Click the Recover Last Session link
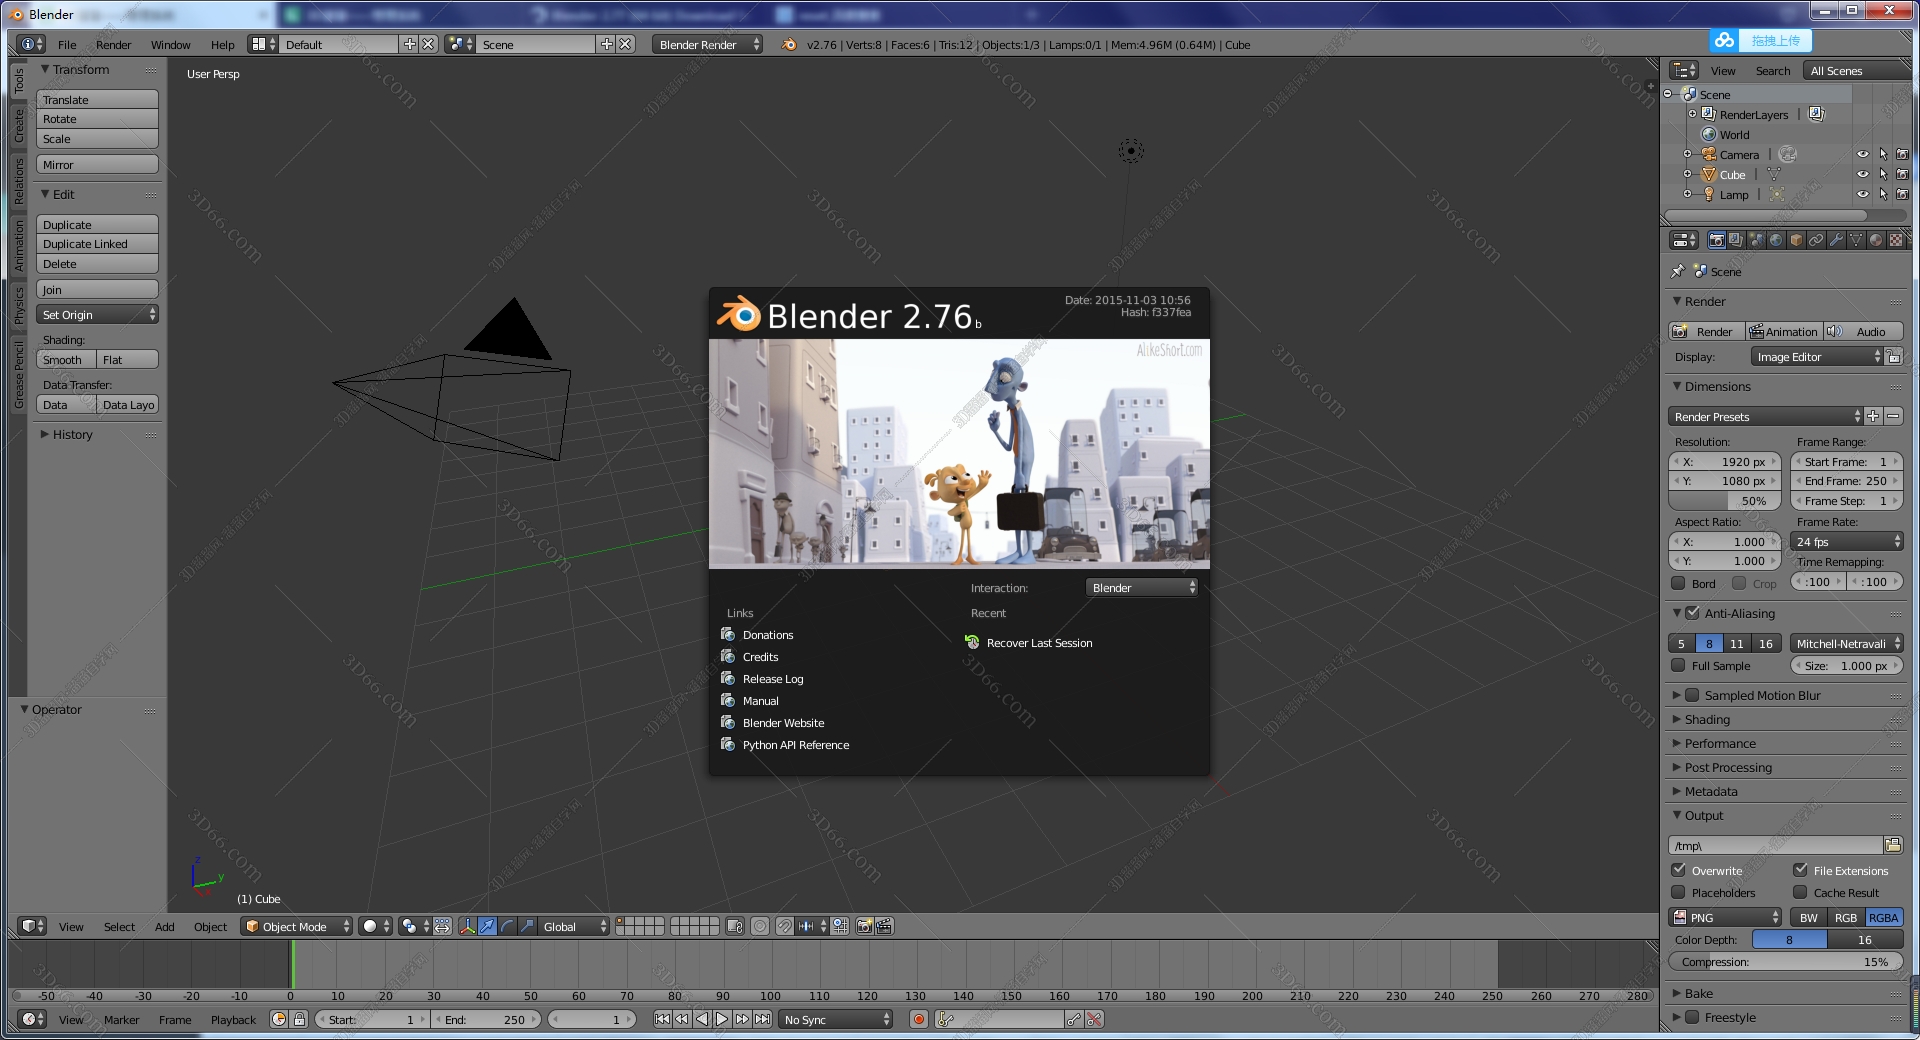This screenshot has width=1920, height=1040. (x=1038, y=643)
